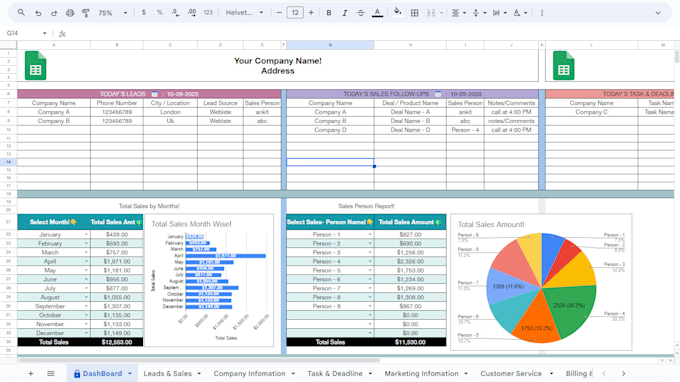Select row 14 header
680x382 pixels.
pos(8,162)
